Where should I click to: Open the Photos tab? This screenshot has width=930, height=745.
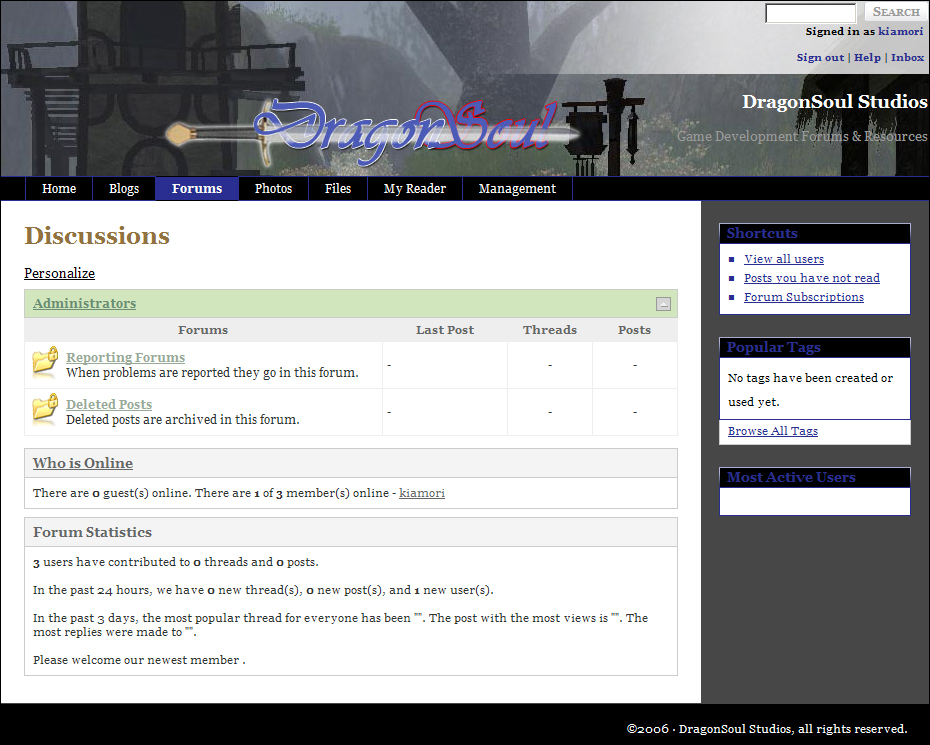tap(273, 189)
